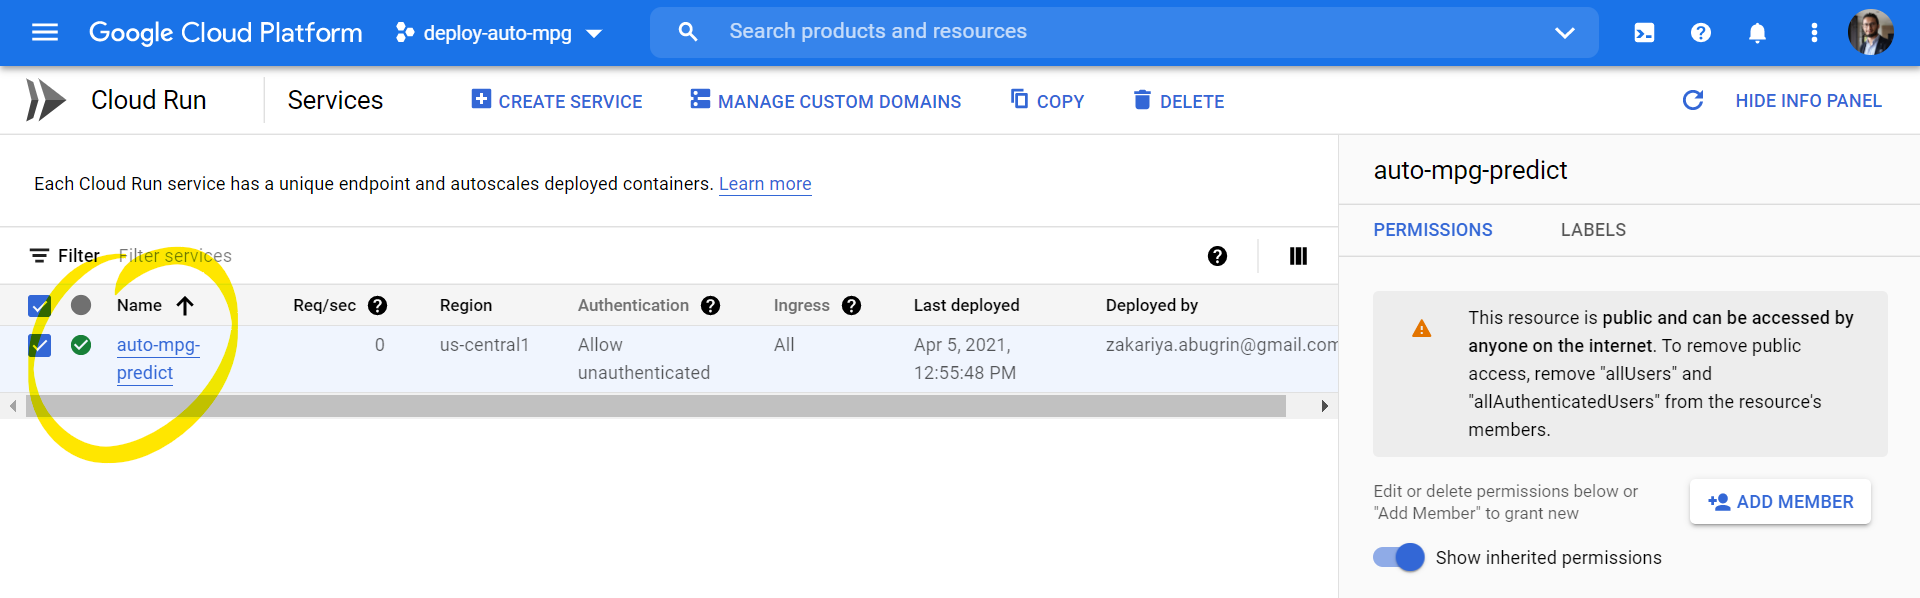Follow the Learn more link

pos(765,184)
